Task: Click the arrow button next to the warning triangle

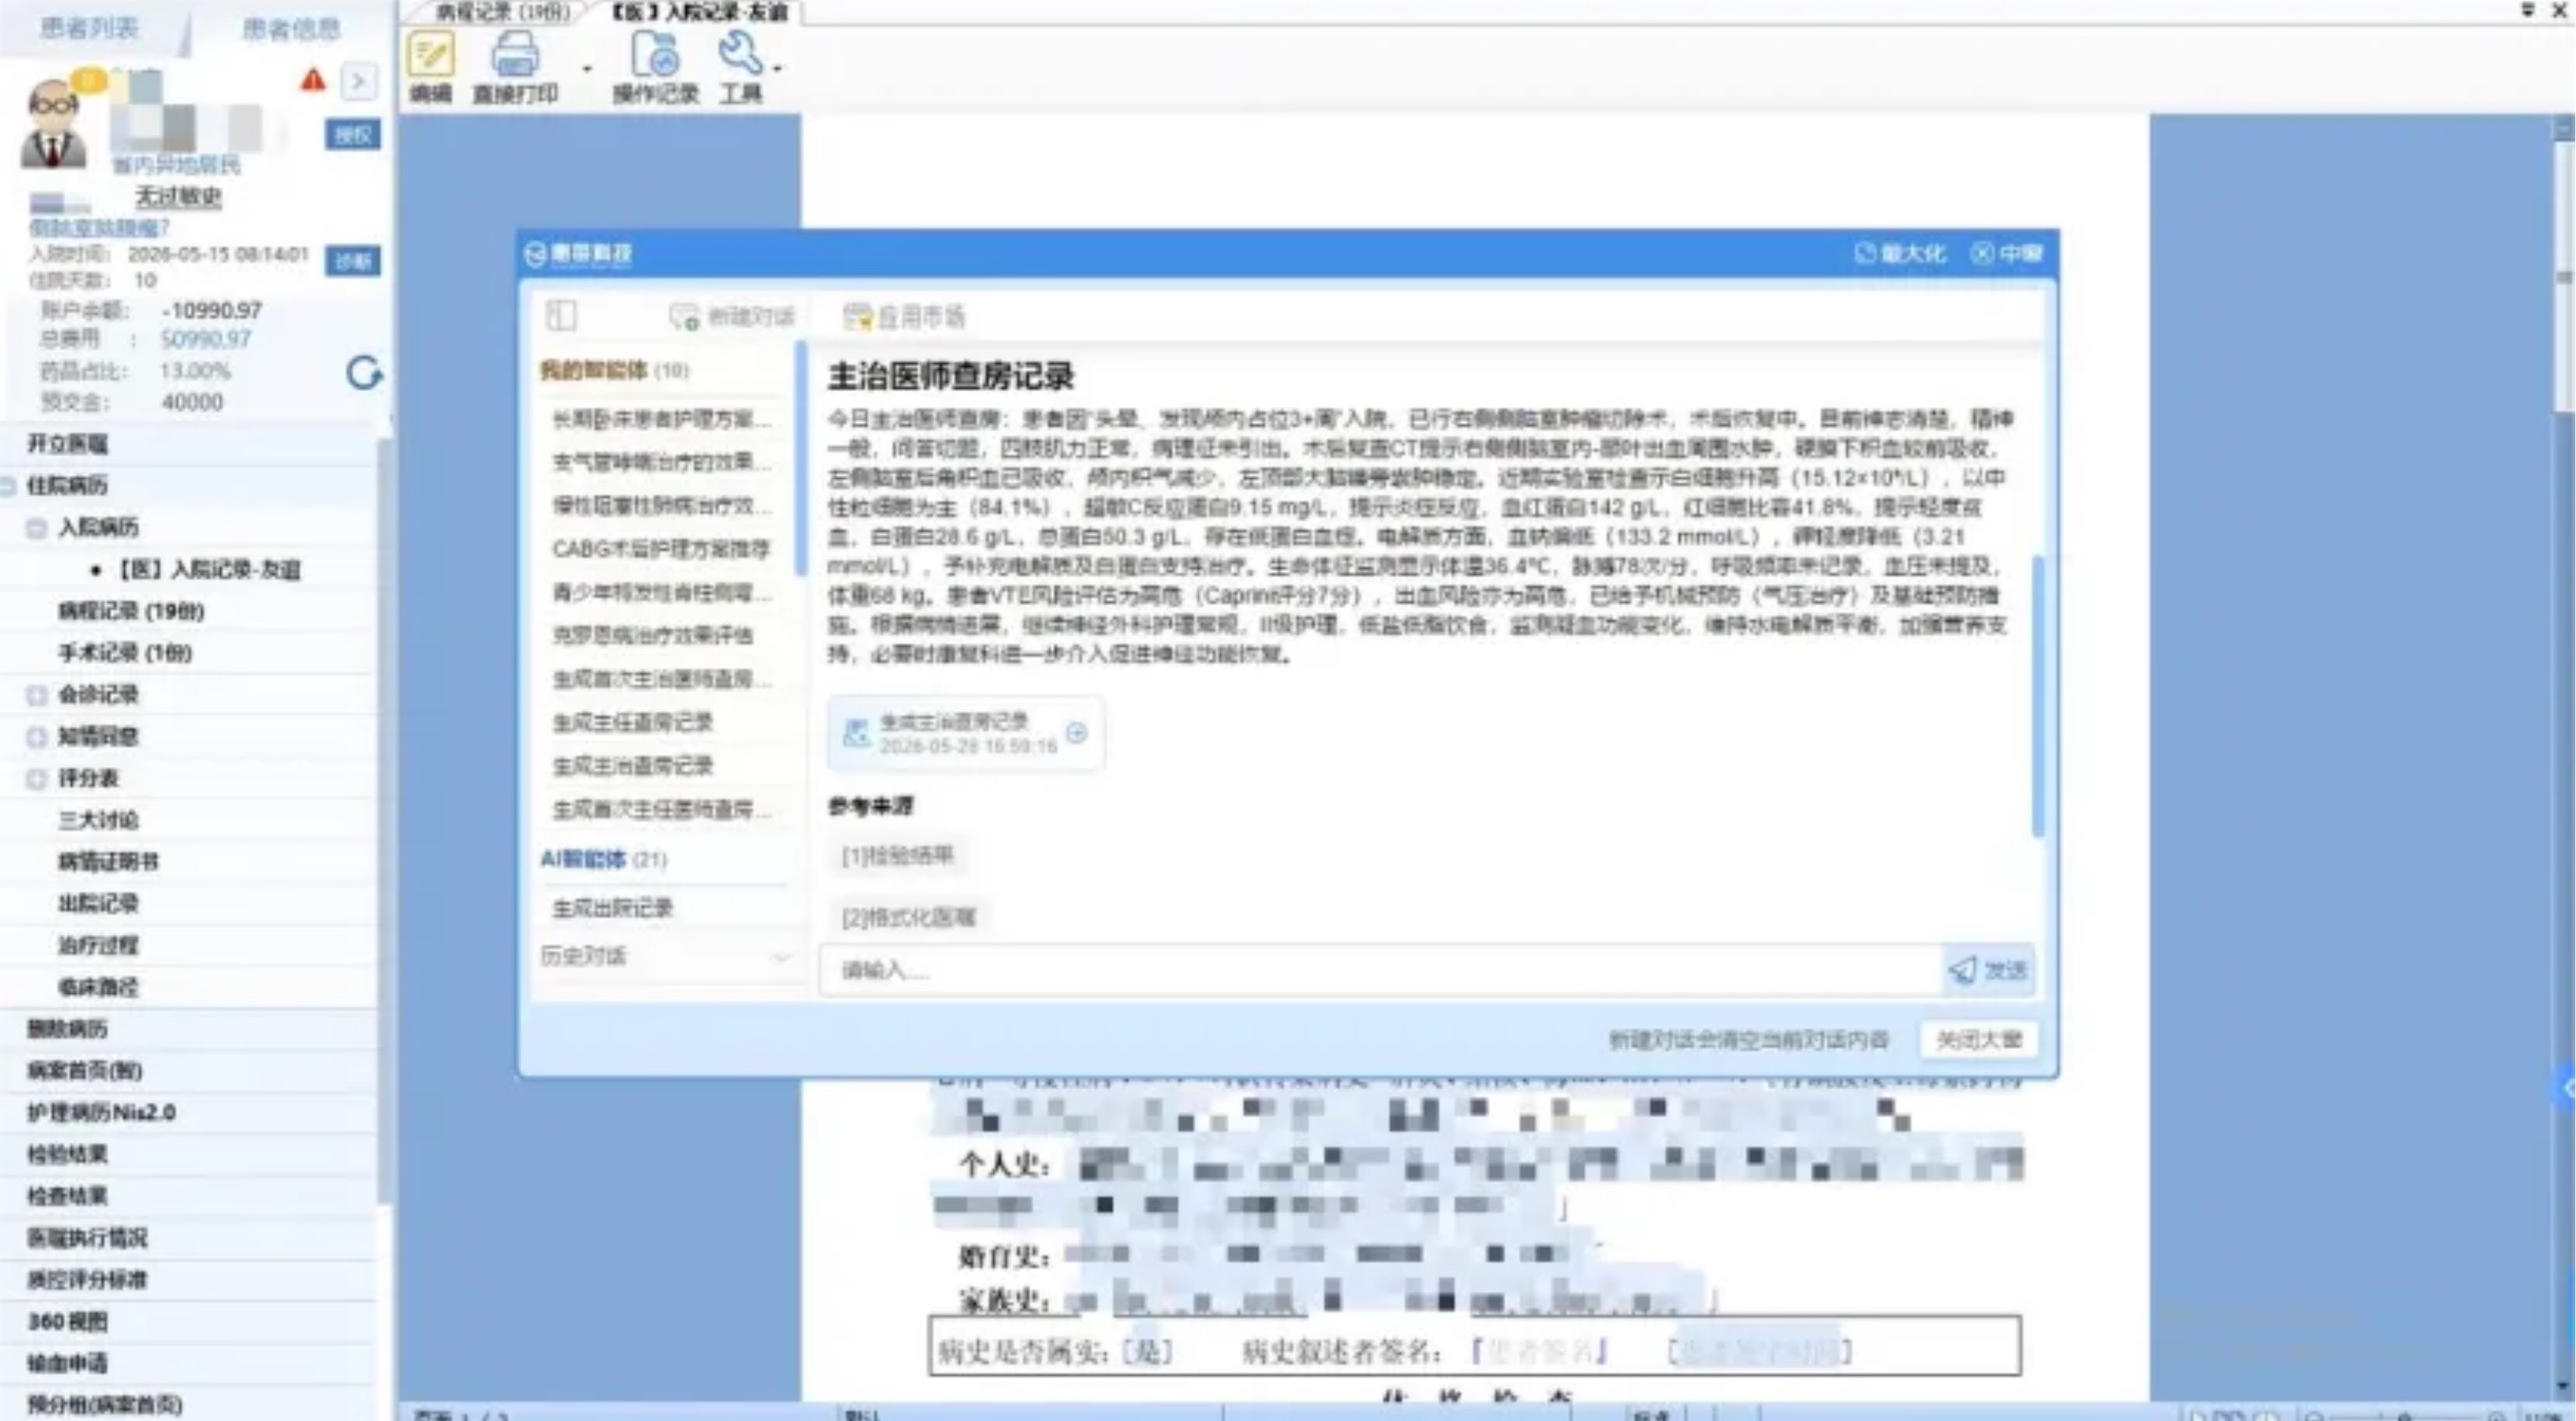Action: coord(359,81)
